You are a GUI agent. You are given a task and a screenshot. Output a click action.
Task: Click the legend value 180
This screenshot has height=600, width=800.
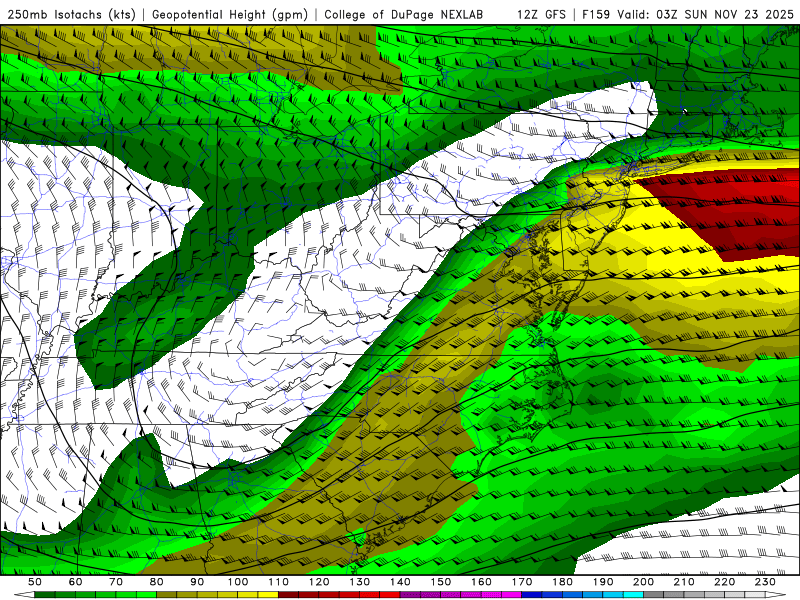[x=562, y=582]
